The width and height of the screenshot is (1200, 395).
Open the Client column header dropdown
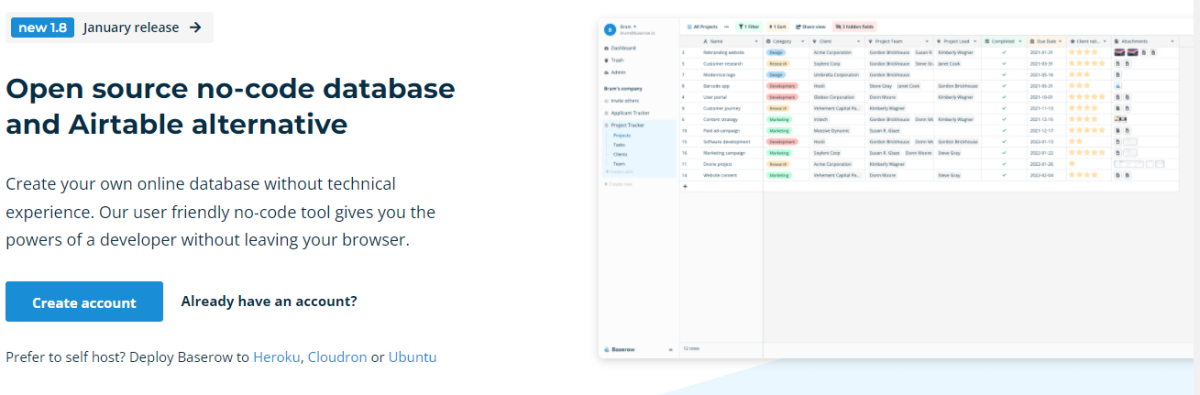tap(859, 41)
